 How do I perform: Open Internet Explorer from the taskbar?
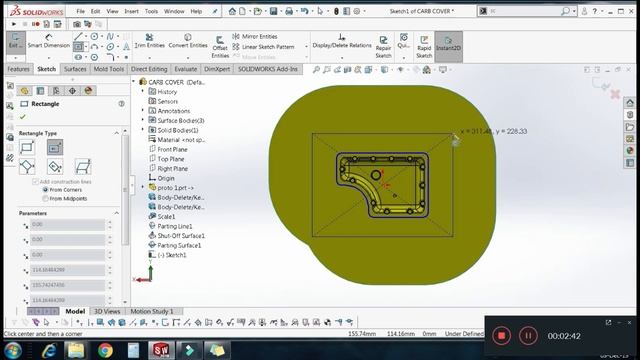click(x=49, y=350)
